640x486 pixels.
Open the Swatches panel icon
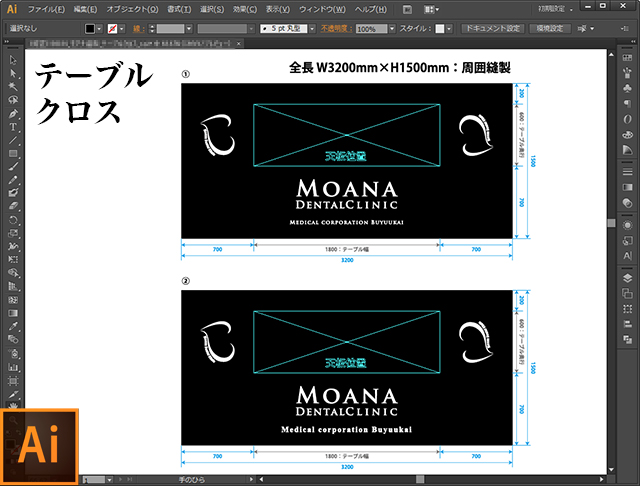click(x=627, y=58)
